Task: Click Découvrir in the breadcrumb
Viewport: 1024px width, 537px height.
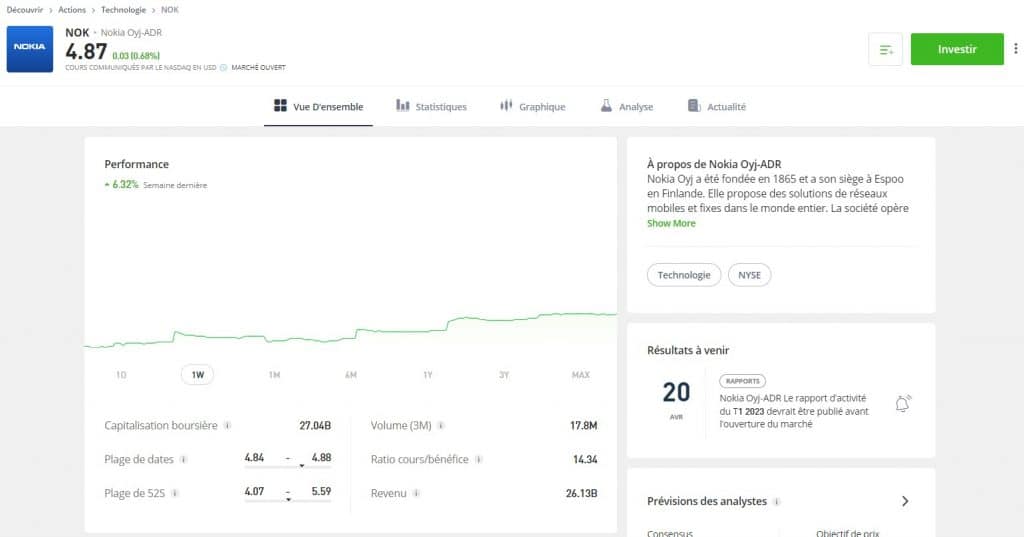Action: click(x=25, y=10)
